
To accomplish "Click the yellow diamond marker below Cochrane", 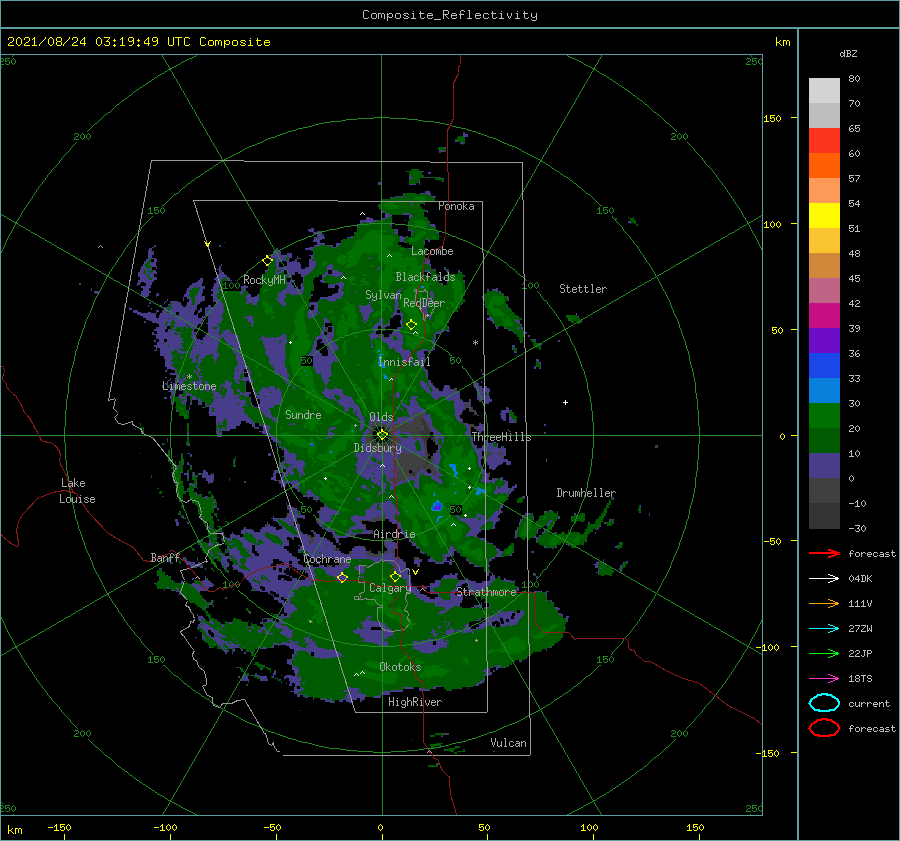I will (x=342, y=577).
